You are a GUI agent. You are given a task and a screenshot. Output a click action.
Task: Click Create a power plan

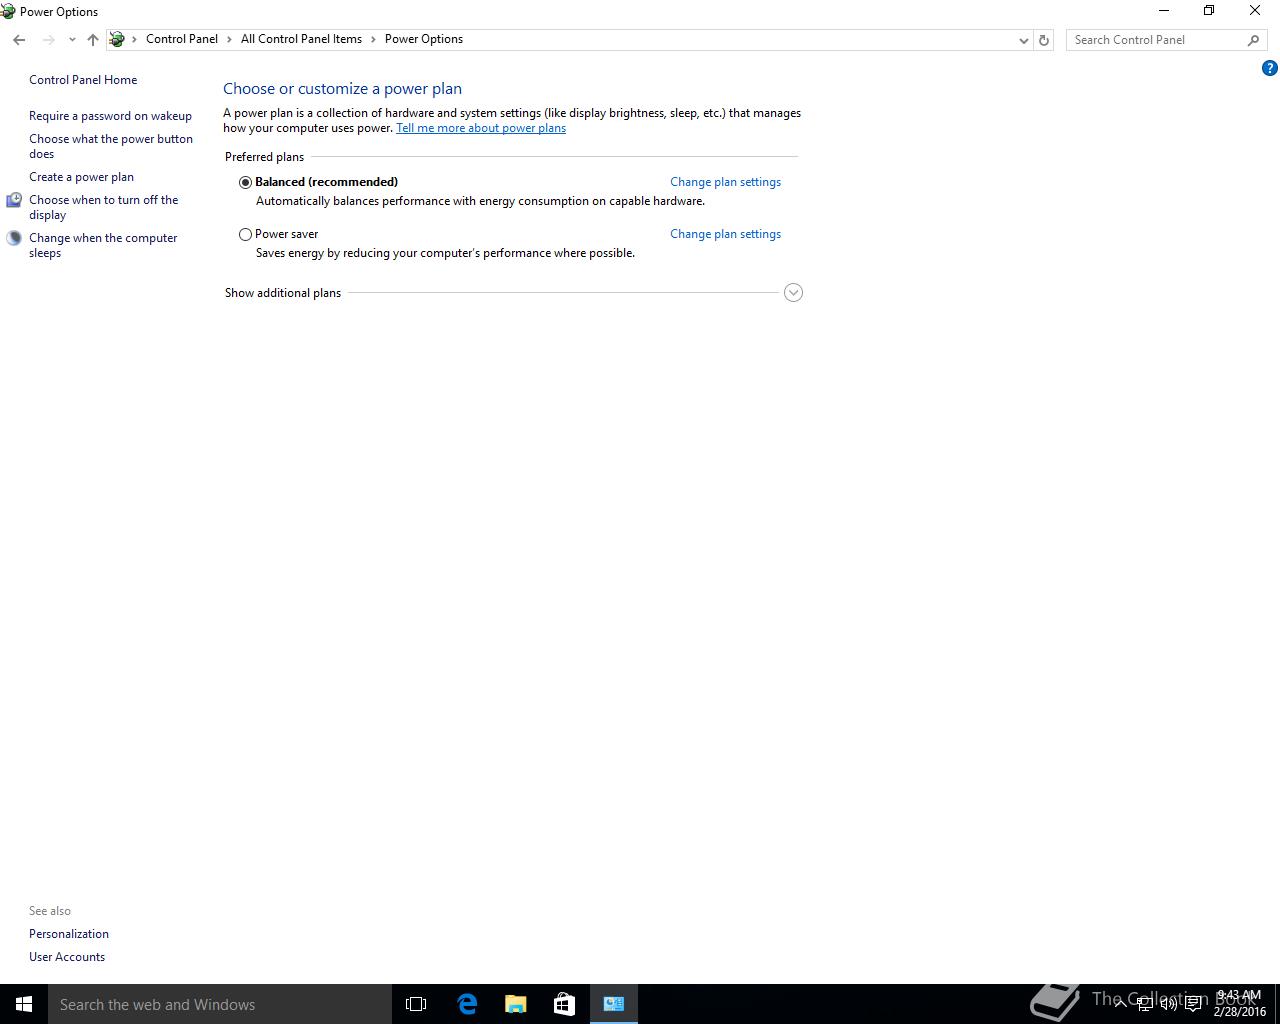click(x=81, y=177)
